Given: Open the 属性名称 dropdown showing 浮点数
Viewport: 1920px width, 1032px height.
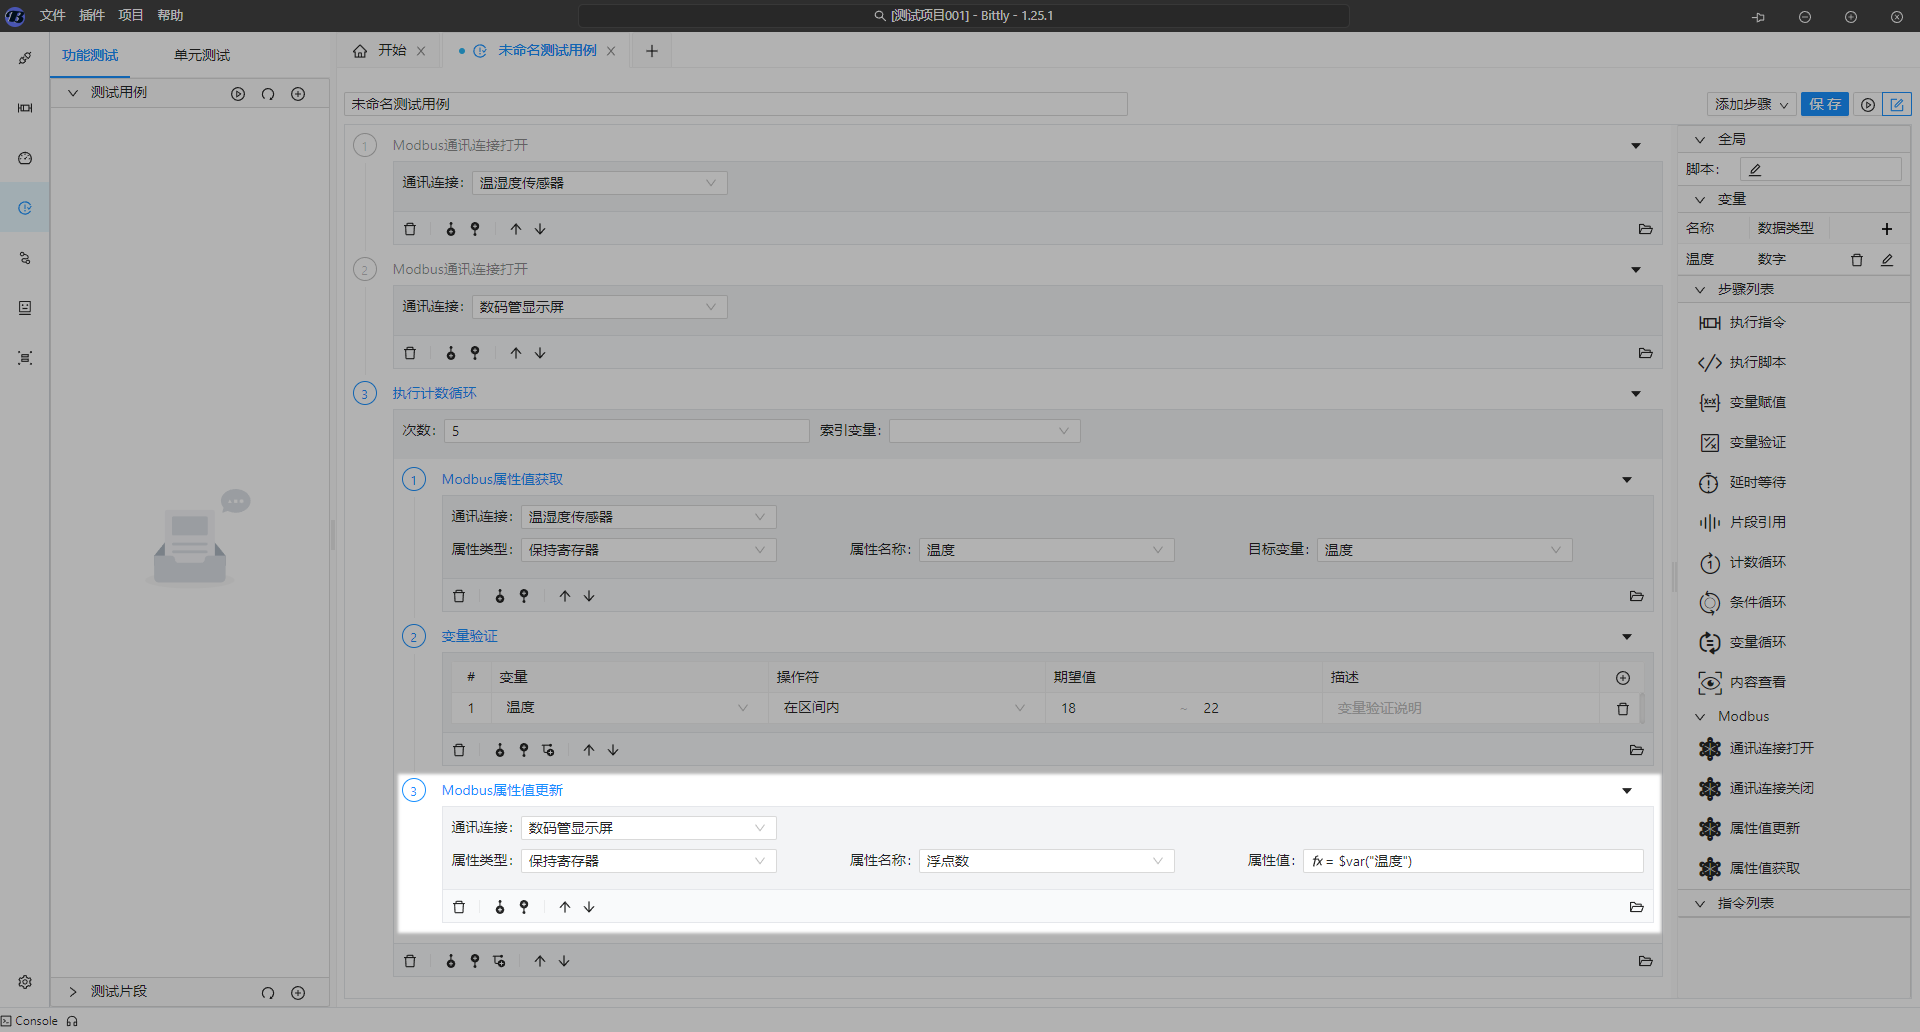Looking at the screenshot, I should pos(1045,861).
